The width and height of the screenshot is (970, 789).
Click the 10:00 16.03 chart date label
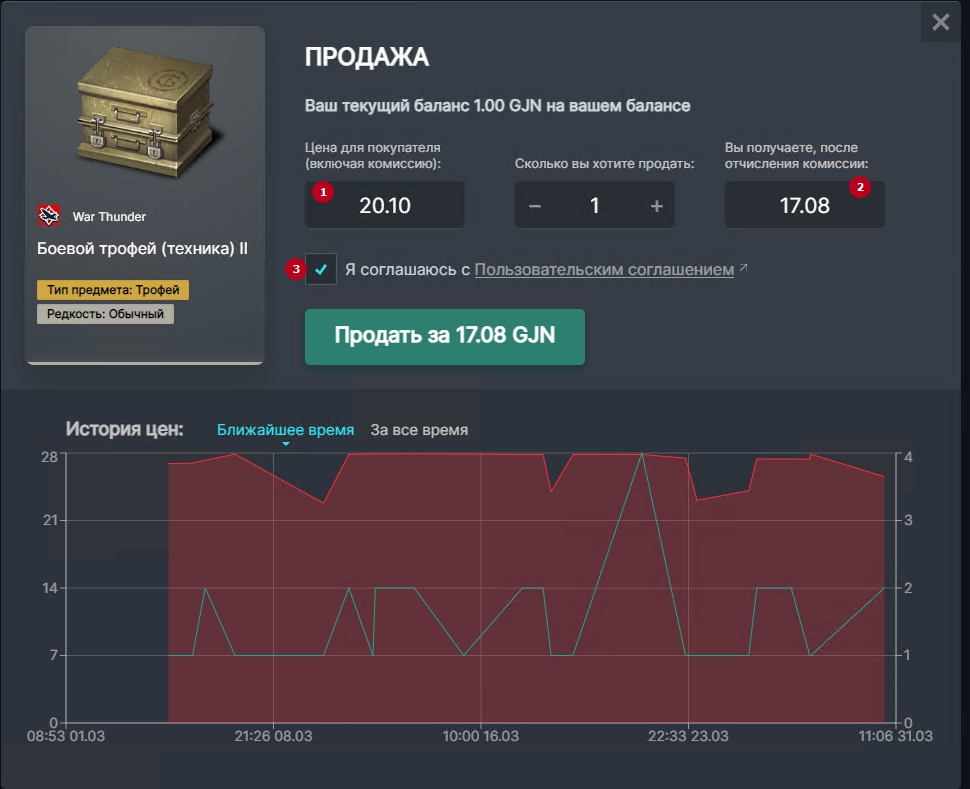click(x=481, y=736)
